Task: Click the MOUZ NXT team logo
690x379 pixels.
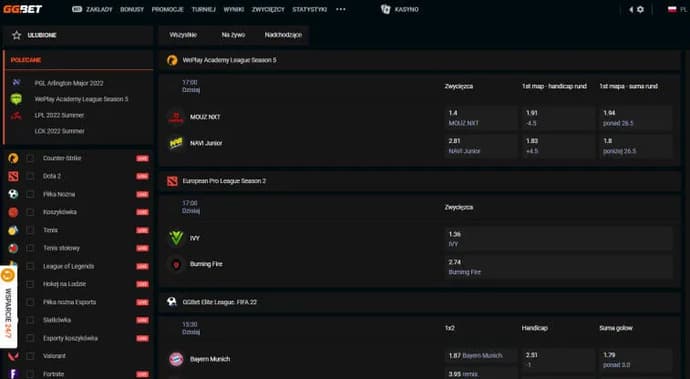Action: coord(176,117)
